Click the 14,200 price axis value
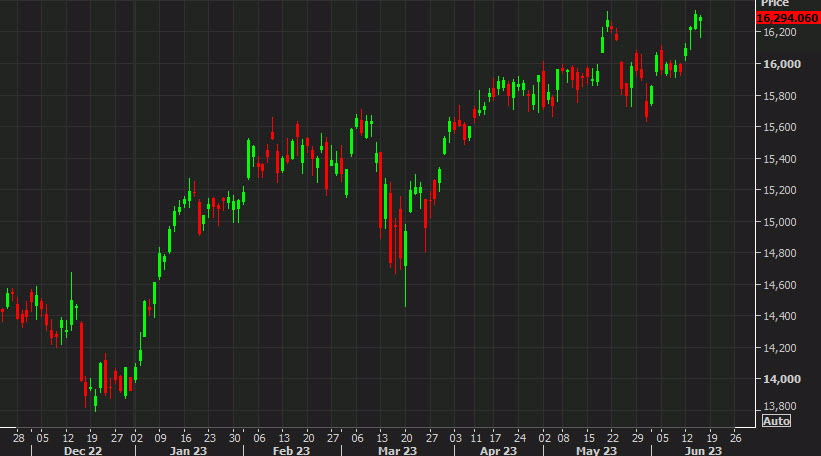Image resolution: width=821 pixels, height=456 pixels. click(x=780, y=348)
